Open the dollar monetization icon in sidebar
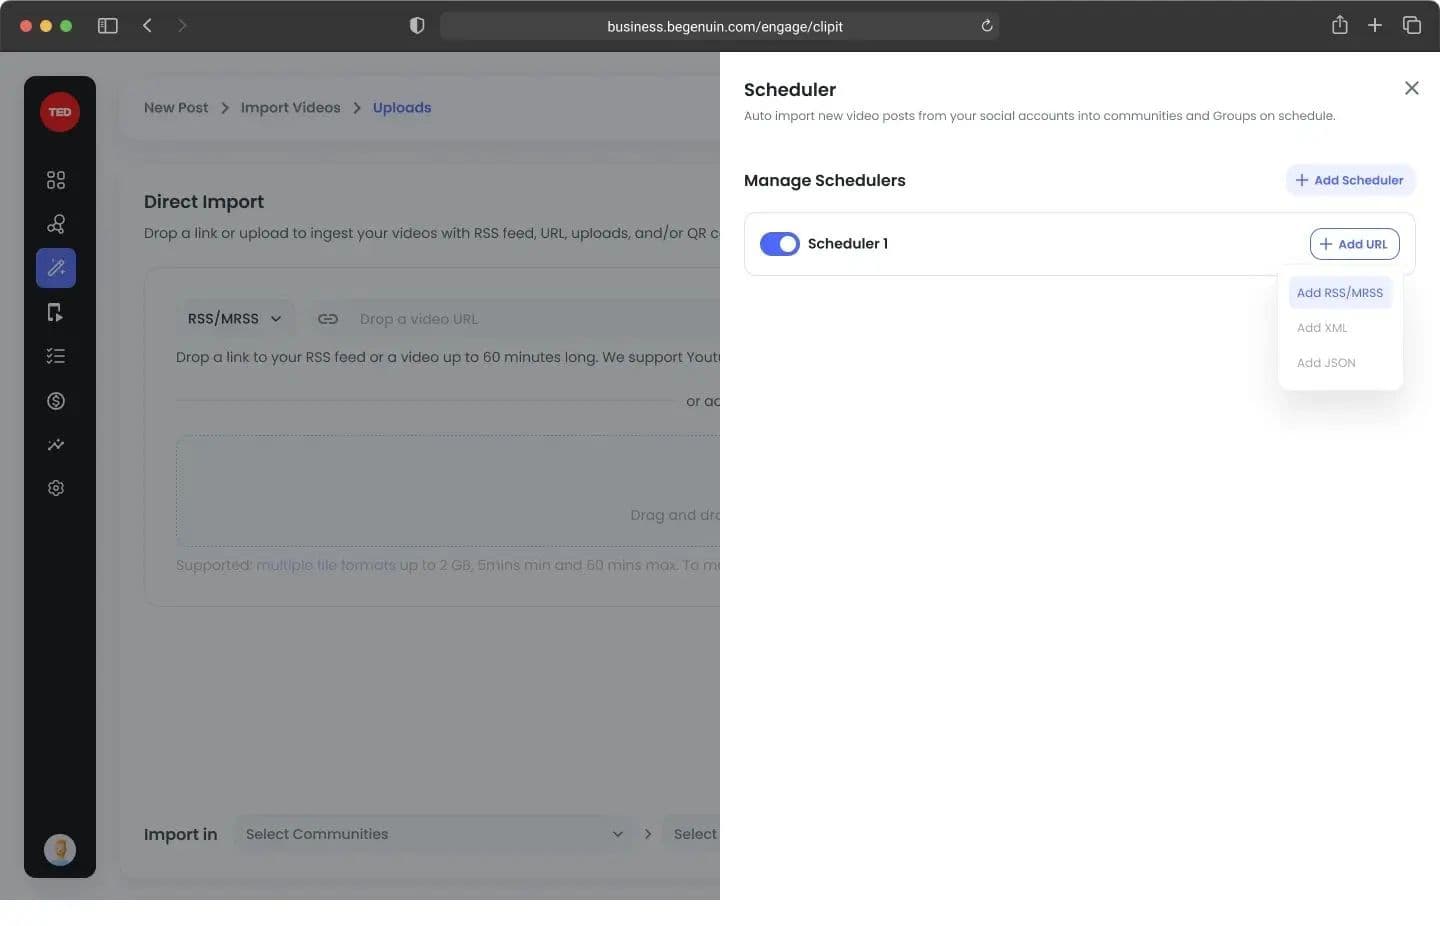The width and height of the screenshot is (1440, 926). (56, 401)
